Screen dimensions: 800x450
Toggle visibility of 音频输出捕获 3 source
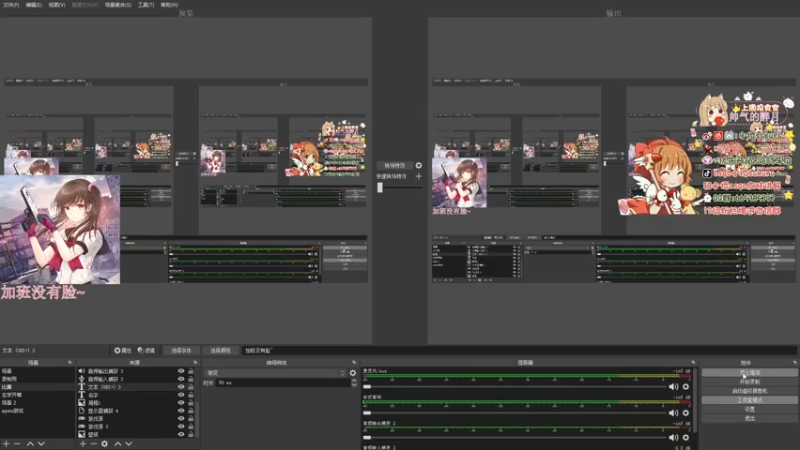pyautogui.click(x=181, y=371)
